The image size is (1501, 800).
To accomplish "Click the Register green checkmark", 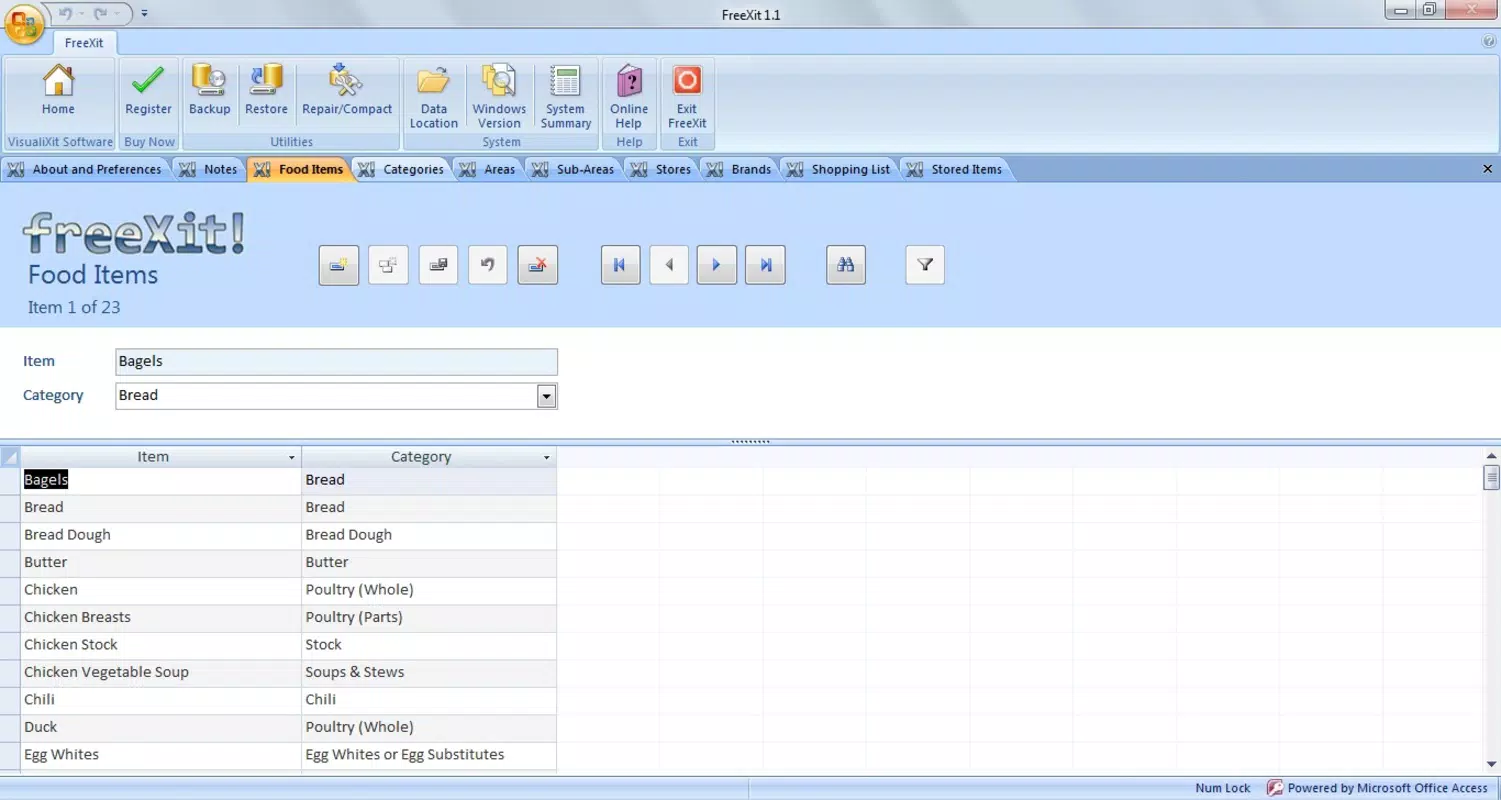I will 148,92.
